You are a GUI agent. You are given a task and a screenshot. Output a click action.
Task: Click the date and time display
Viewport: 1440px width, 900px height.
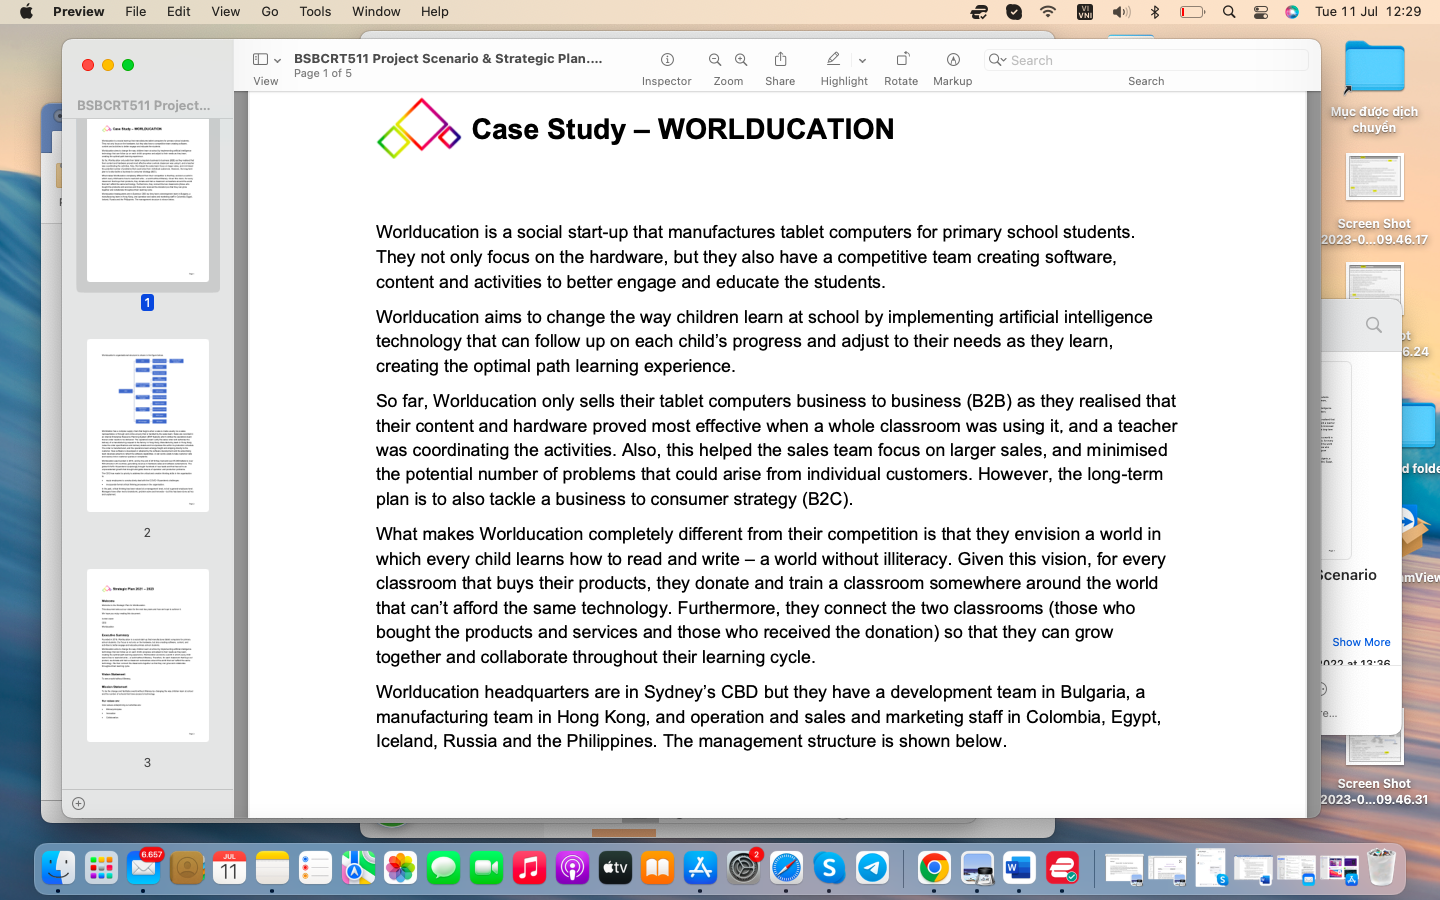[1368, 12]
